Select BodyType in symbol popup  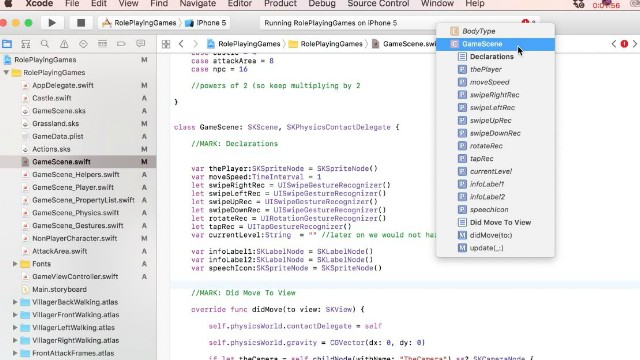coord(495,31)
